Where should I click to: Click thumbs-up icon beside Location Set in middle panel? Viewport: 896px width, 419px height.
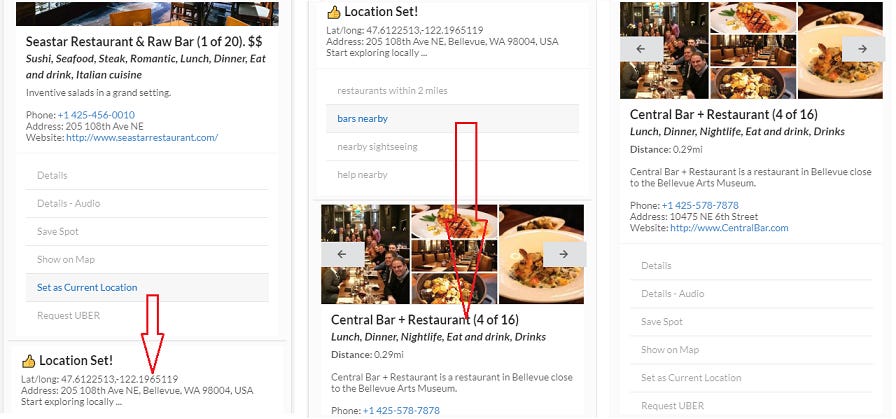pyautogui.click(x=334, y=12)
